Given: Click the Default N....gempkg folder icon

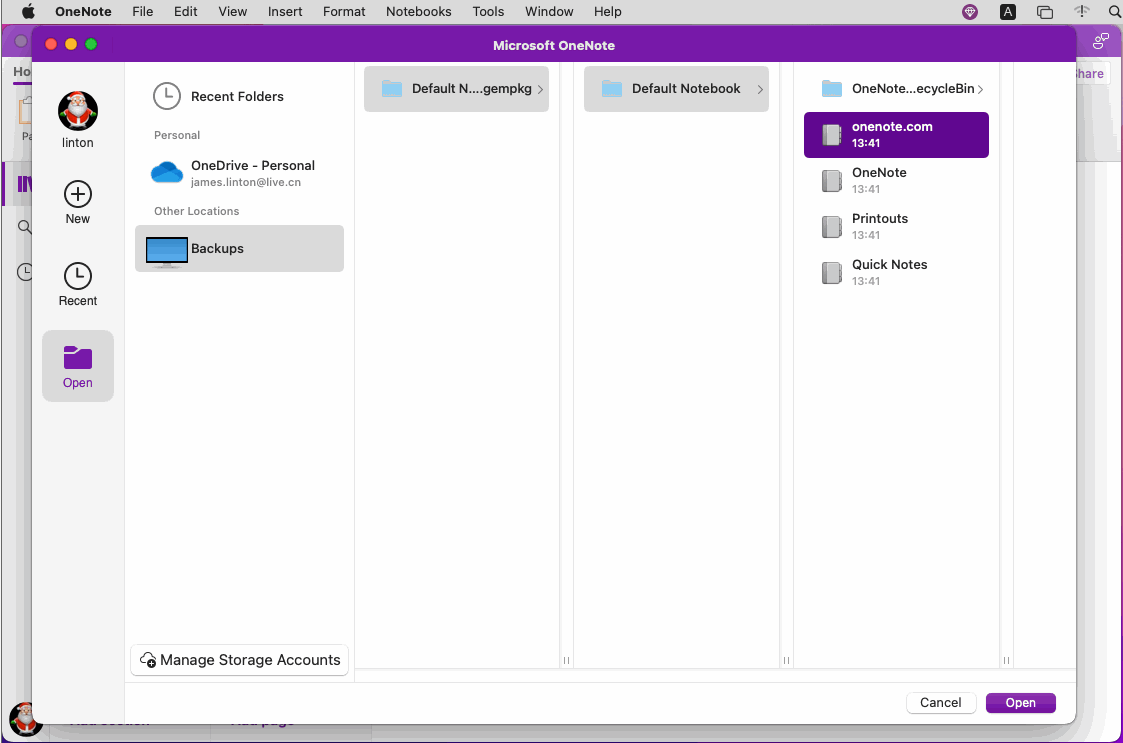Looking at the screenshot, I should (392, 89).
